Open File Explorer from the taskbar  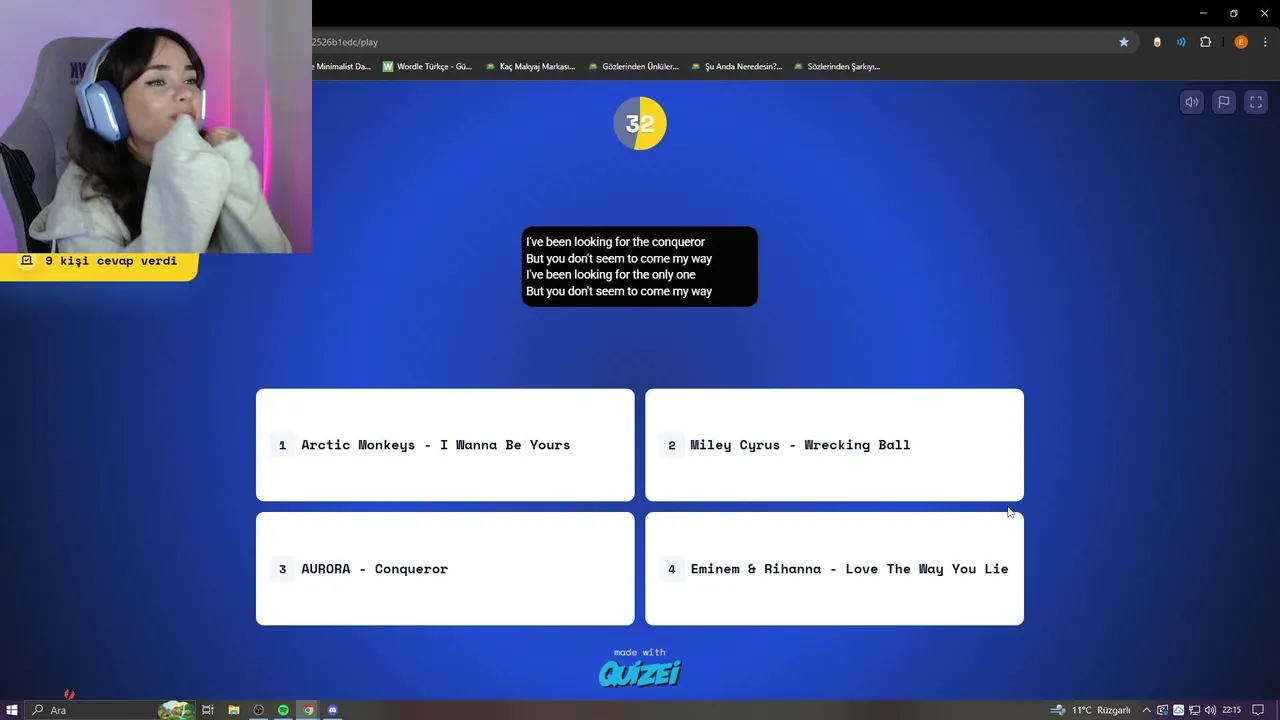(233, 710)
